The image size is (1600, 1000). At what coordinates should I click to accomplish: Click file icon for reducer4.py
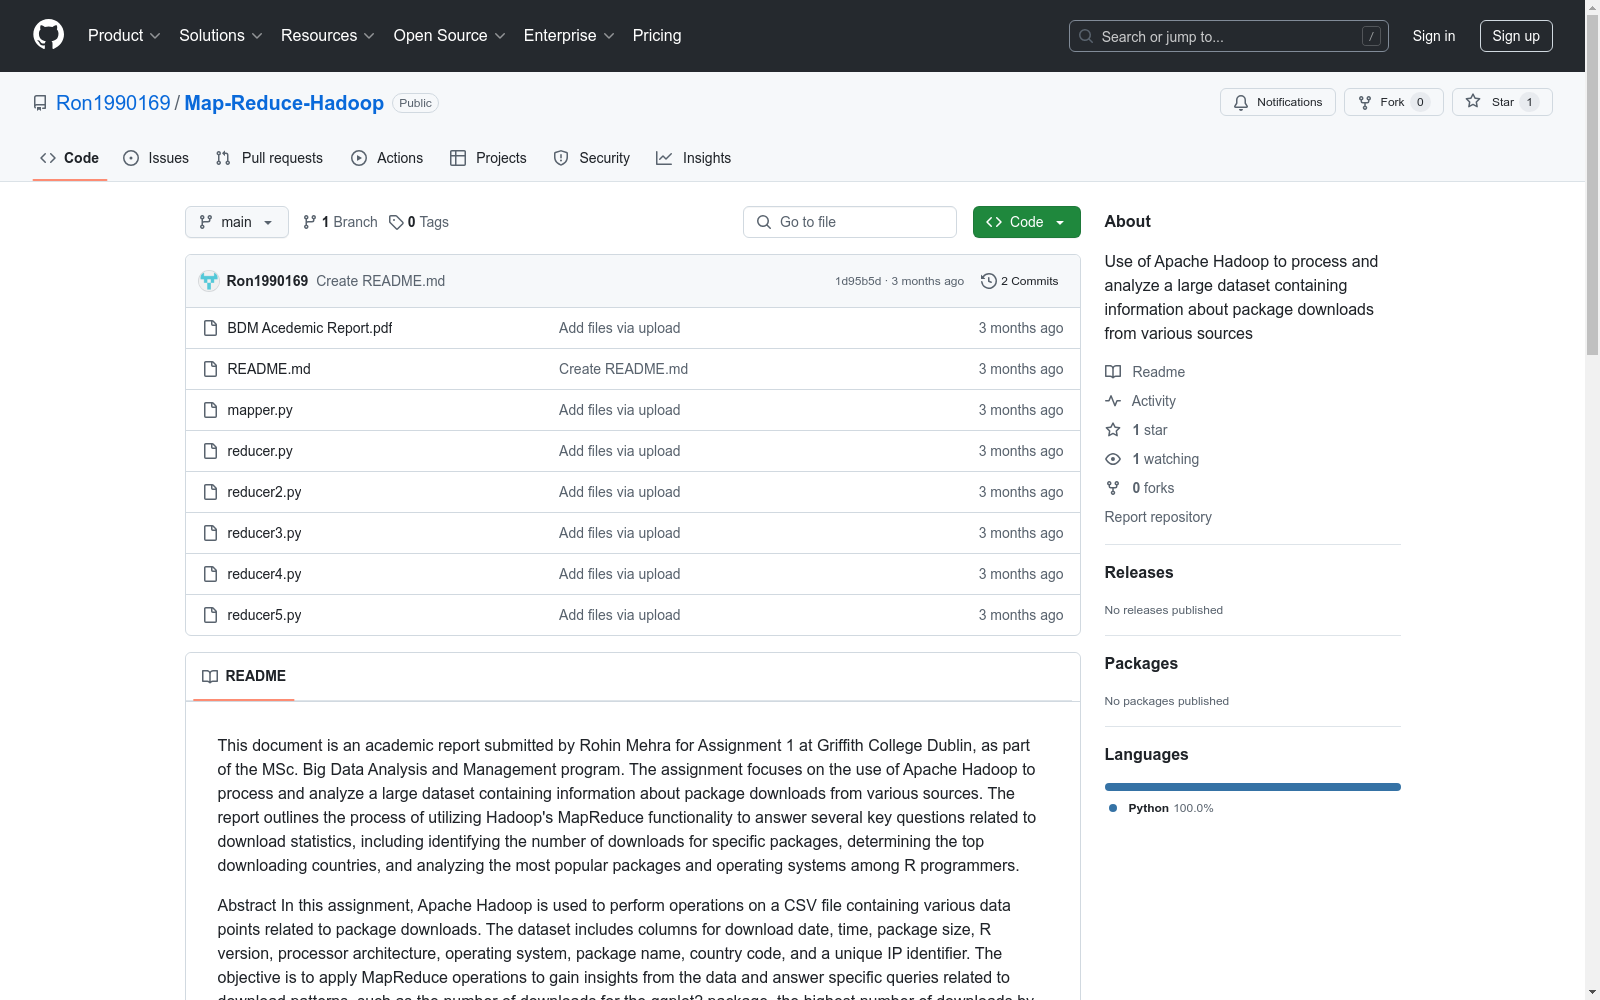point(210,574)
